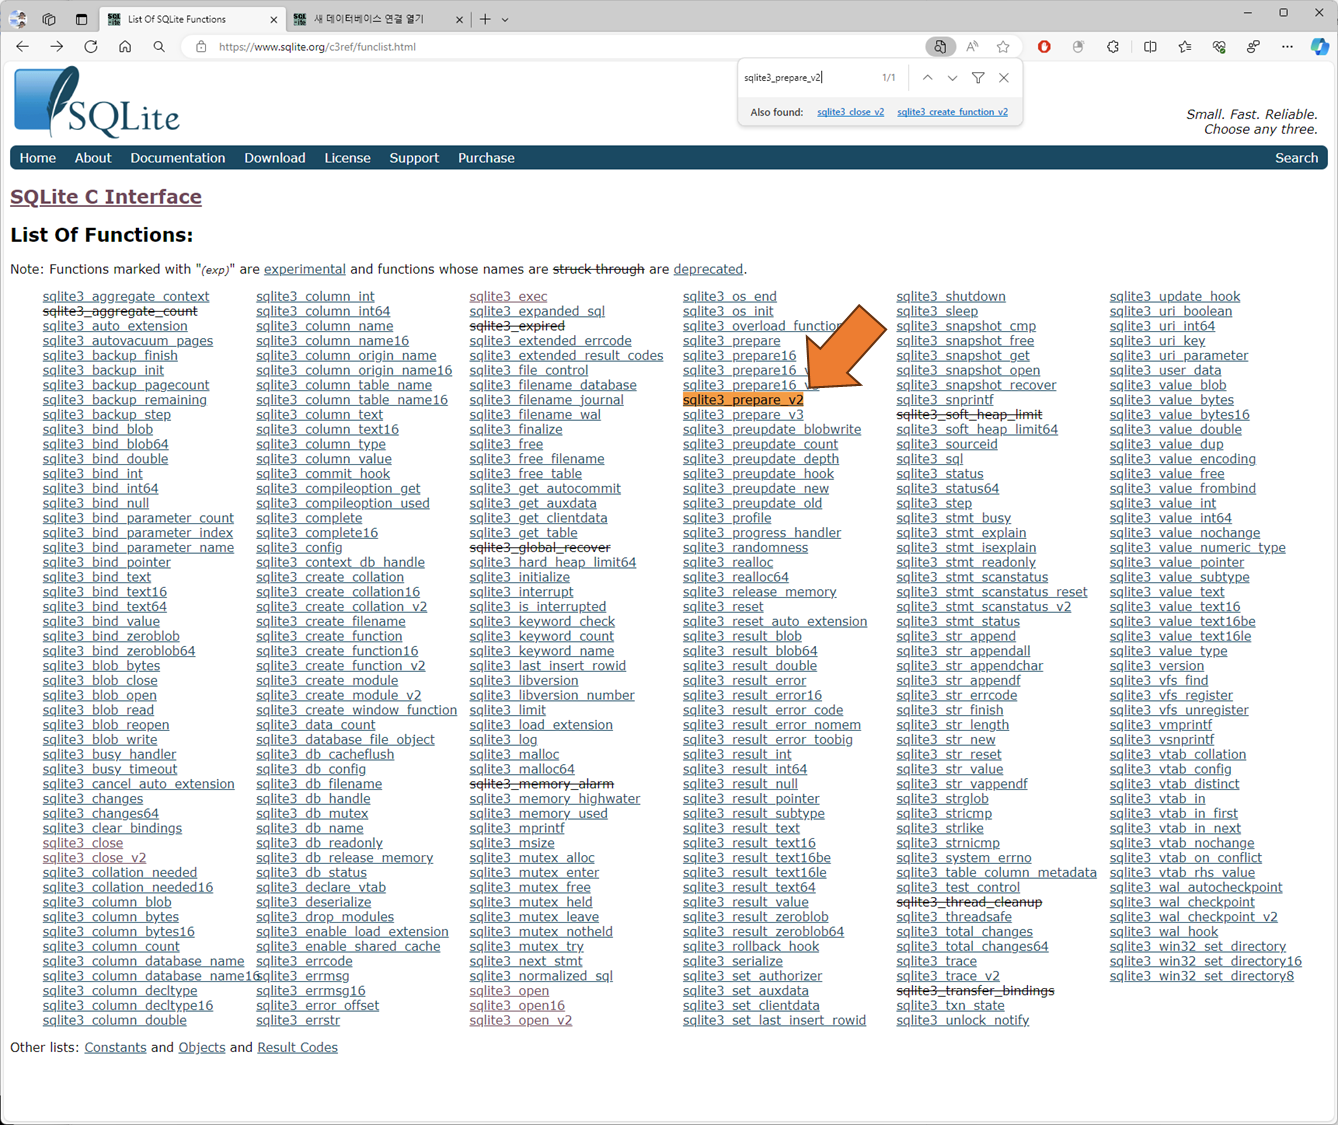
Task: Open the tab actions menu icon
Action: click(81, 19)
